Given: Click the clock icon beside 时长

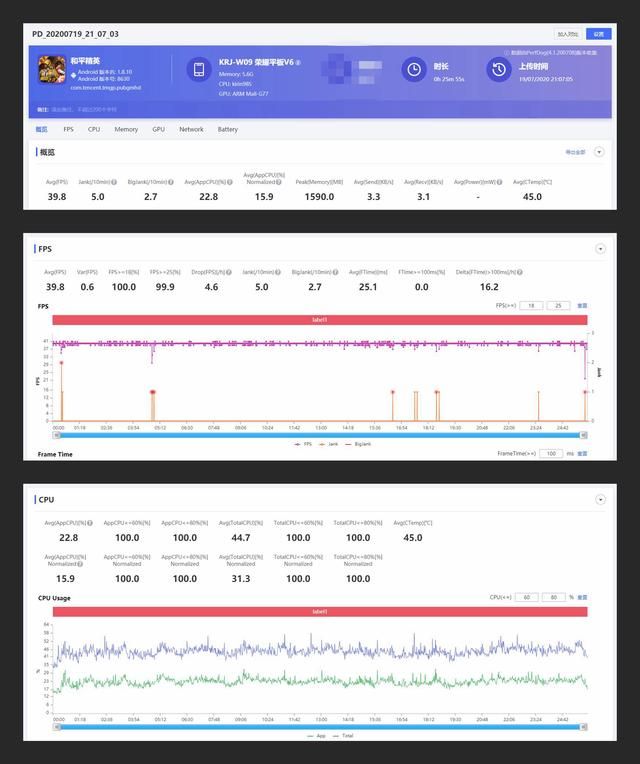Looking at the screenshot, I should tap(414, 69).
